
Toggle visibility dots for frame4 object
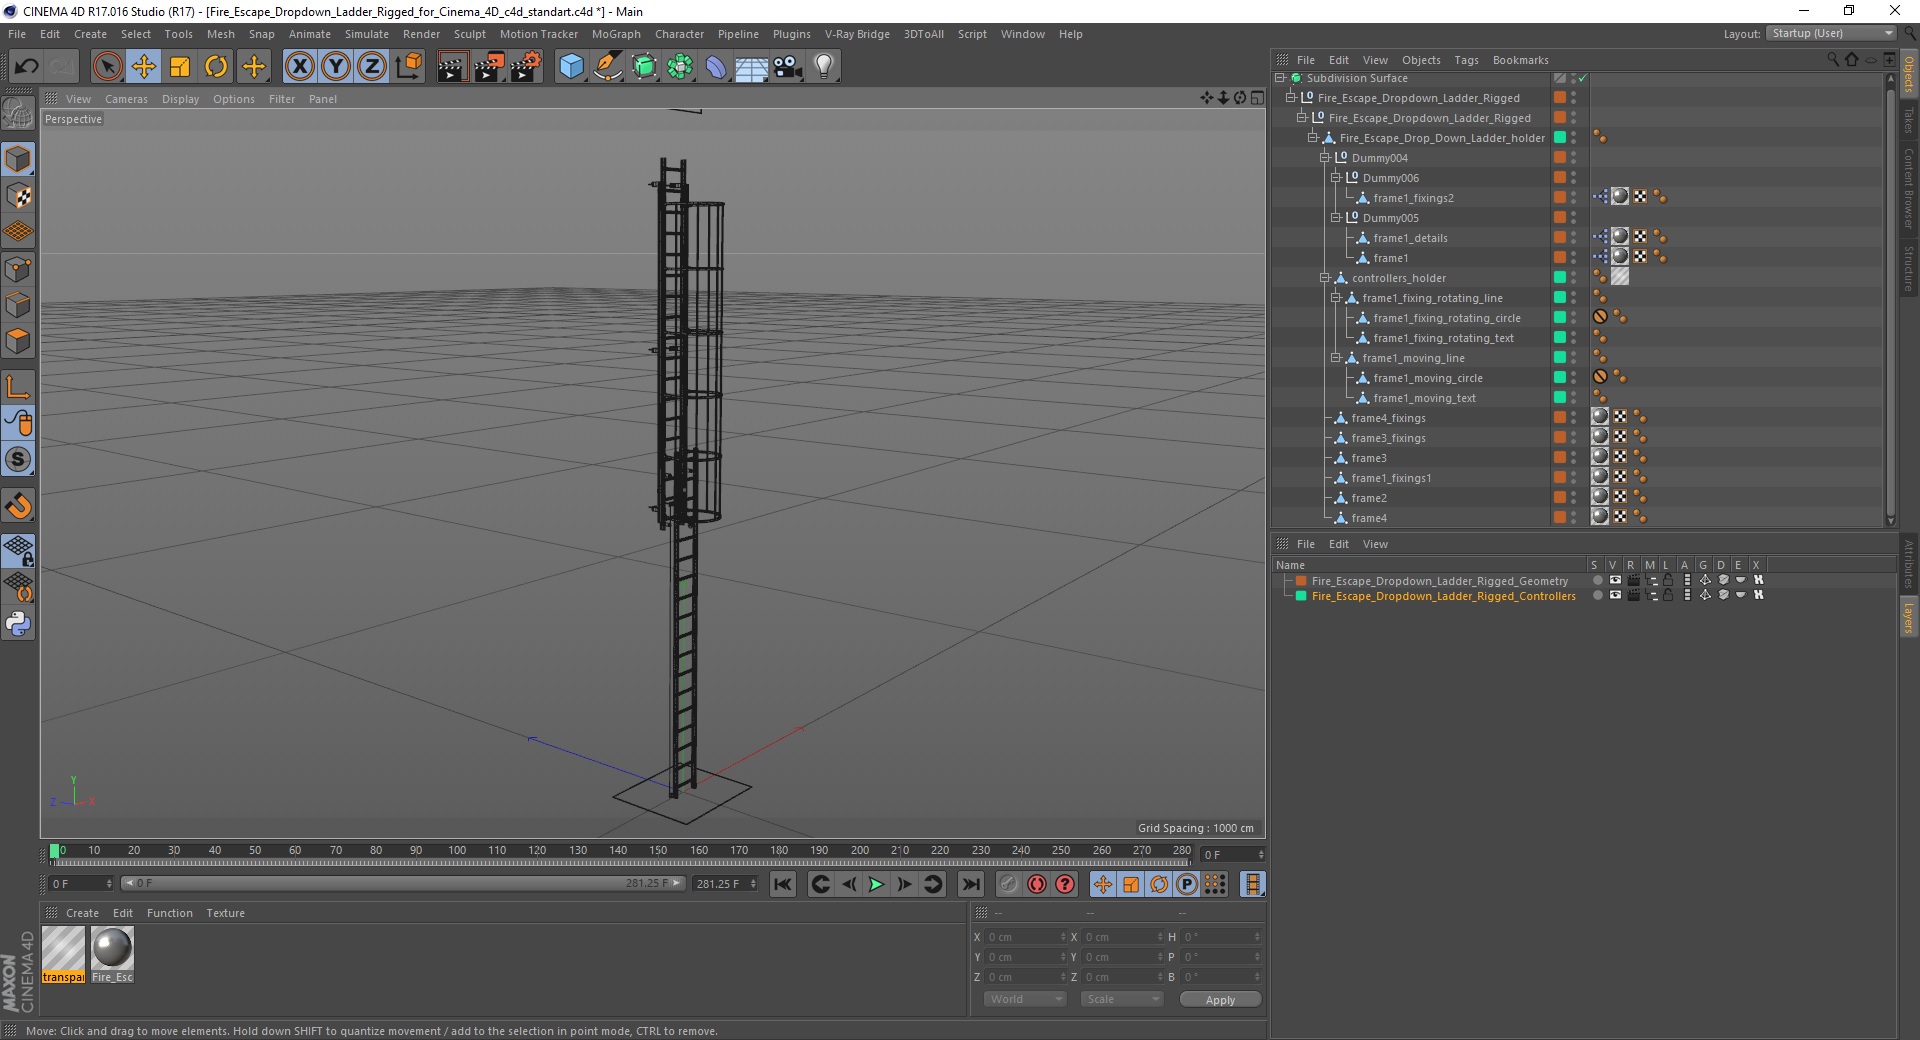pyautogui.click(x=1573, y=518)
